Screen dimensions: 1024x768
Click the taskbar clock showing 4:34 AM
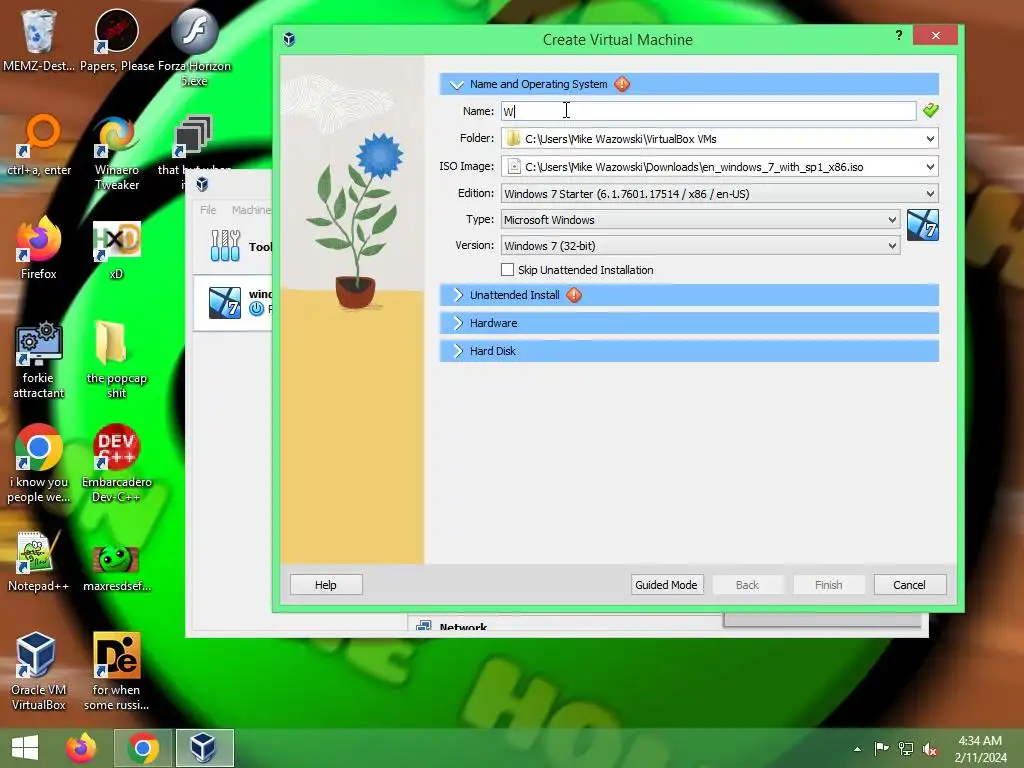coord(980,749)
